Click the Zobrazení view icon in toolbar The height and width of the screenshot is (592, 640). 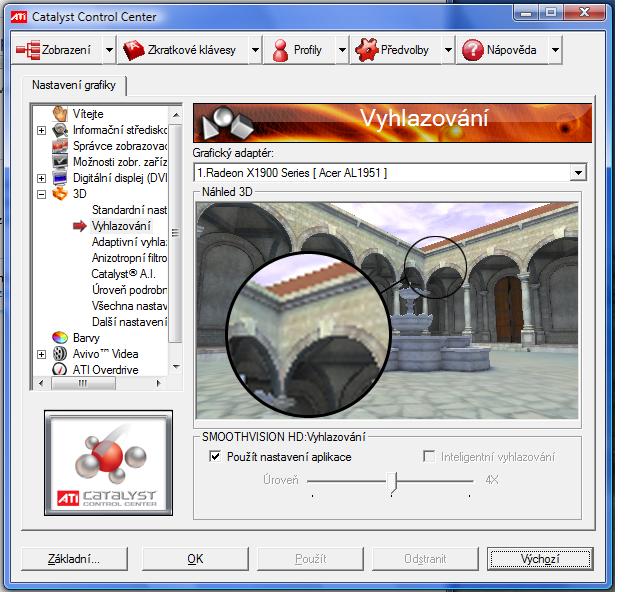[28, 50]
